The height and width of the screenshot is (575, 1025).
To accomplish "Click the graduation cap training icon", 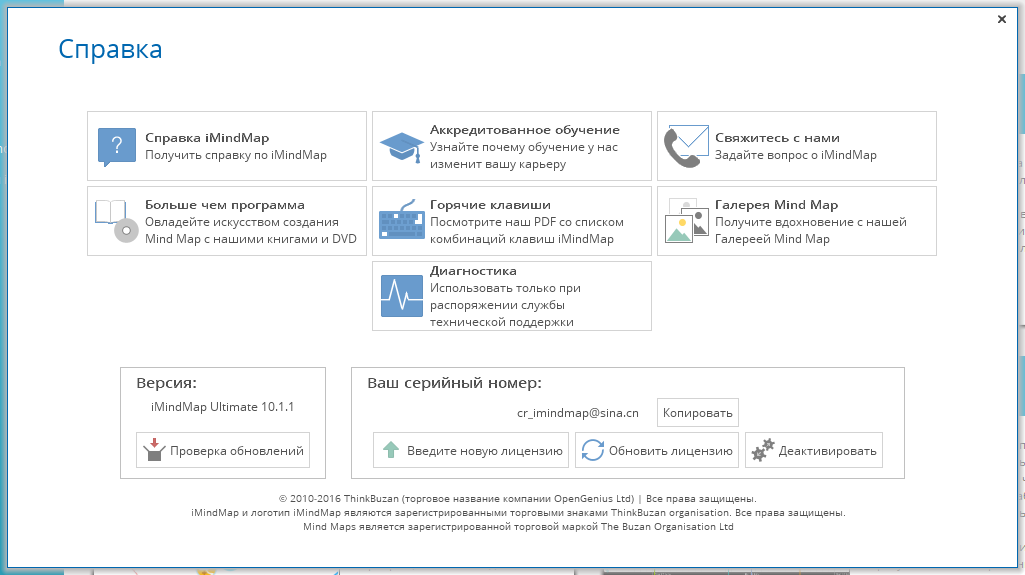I will pyautogui.click(x=401, y=146).
